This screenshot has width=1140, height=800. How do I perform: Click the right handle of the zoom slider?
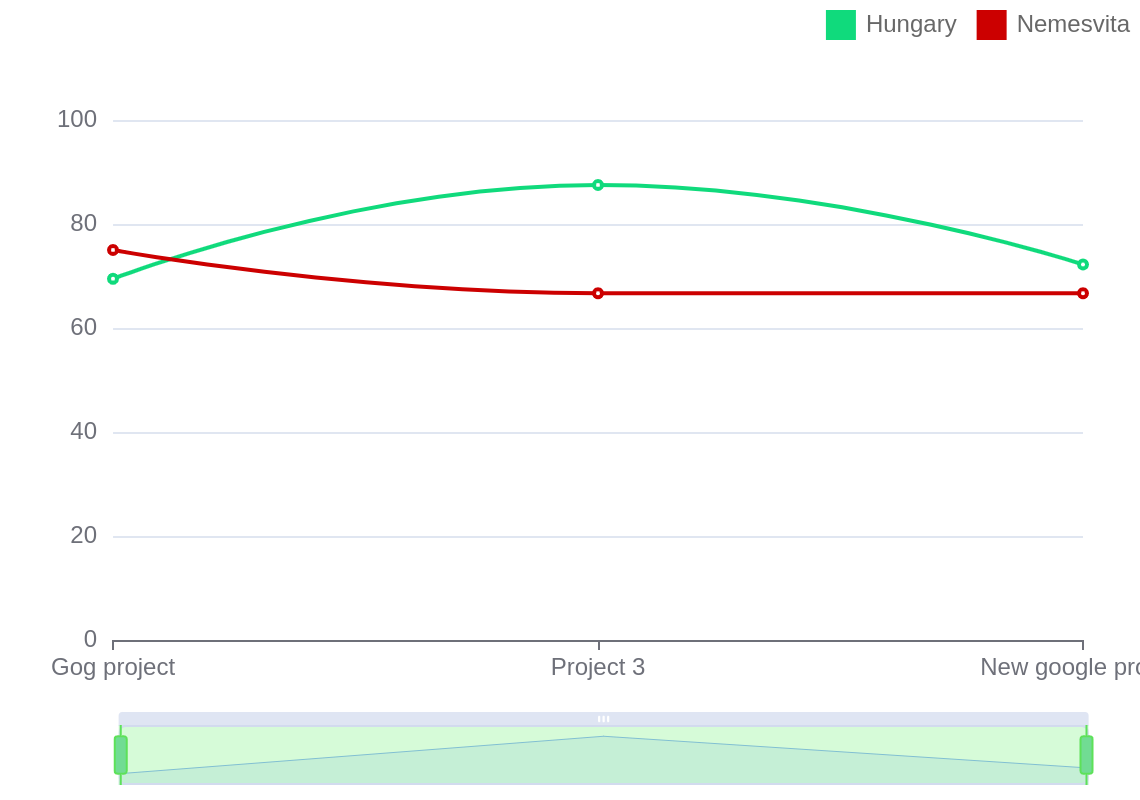pos(1086,755)
